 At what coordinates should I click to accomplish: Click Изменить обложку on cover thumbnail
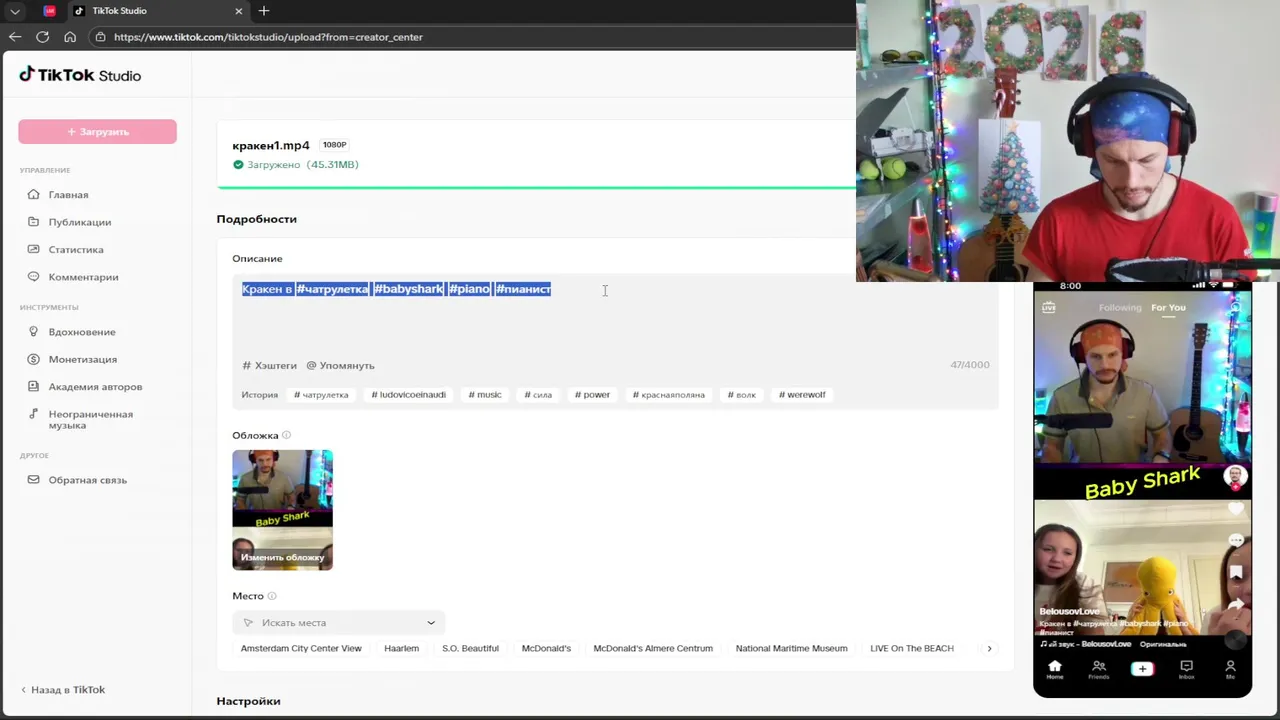point(282,558)
